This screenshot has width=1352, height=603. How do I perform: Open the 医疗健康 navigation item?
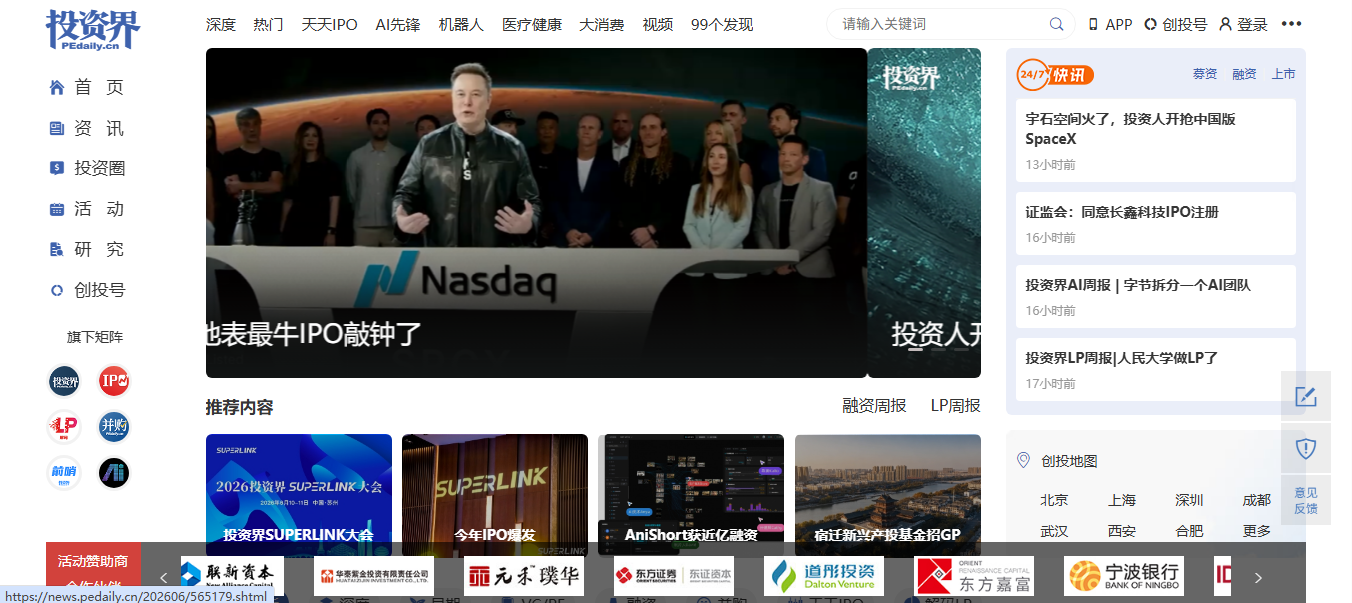[532, 24]
